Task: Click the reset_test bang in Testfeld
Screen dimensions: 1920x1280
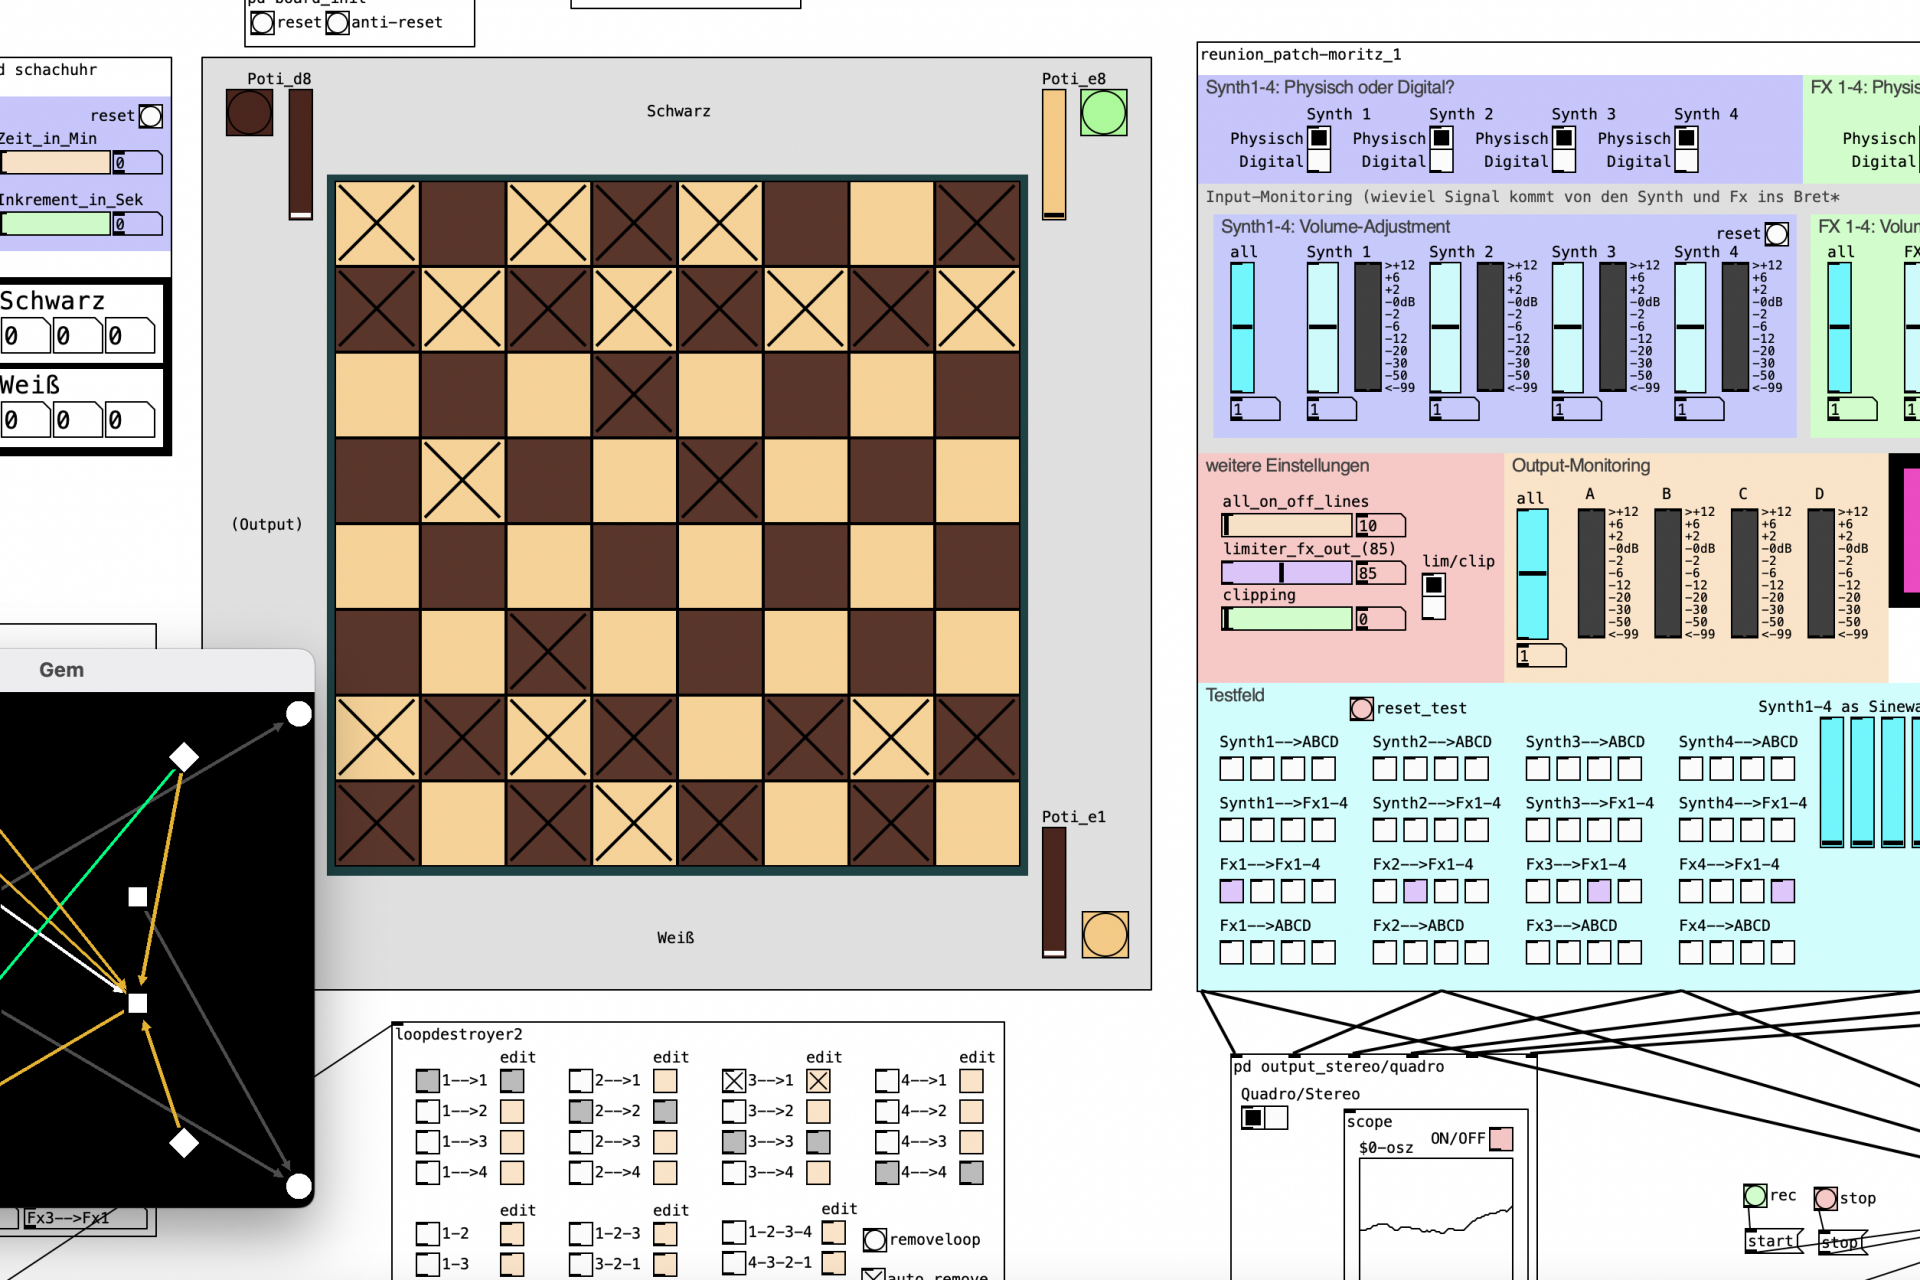Action: (x=1361, y=708)
